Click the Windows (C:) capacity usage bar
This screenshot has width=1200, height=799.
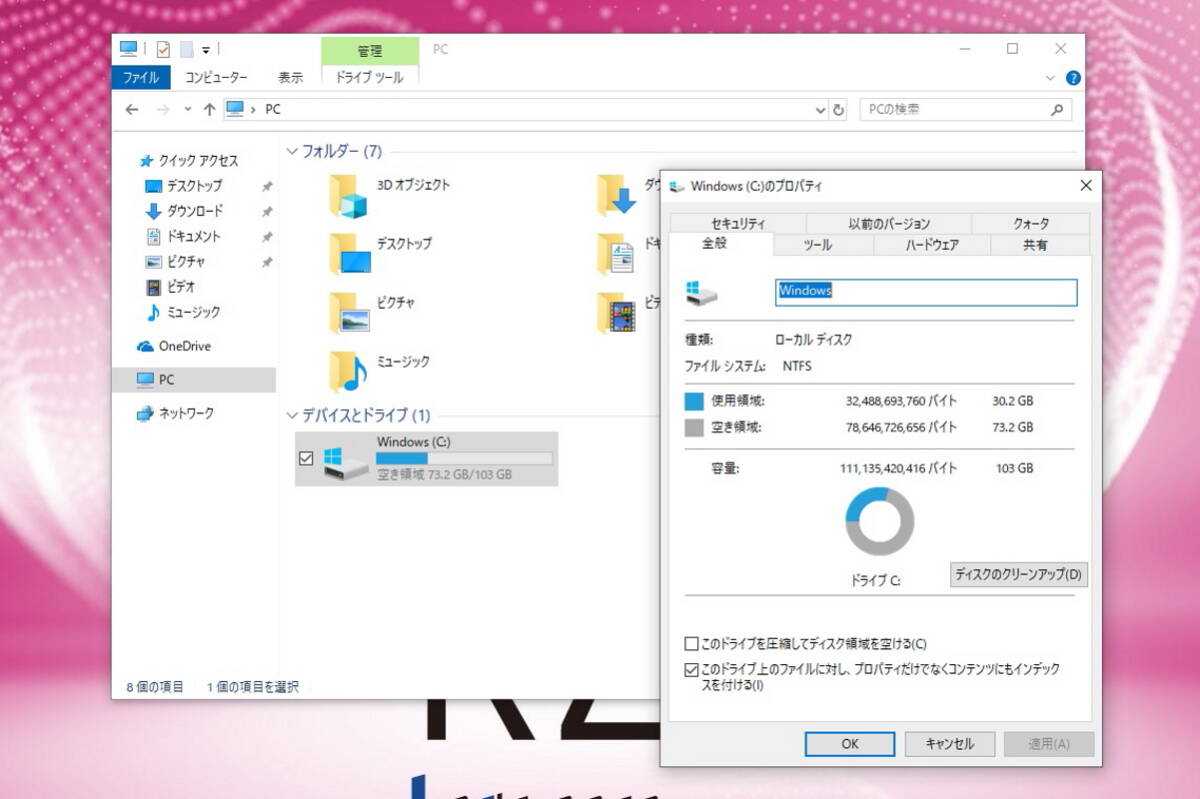coord(464,458)
